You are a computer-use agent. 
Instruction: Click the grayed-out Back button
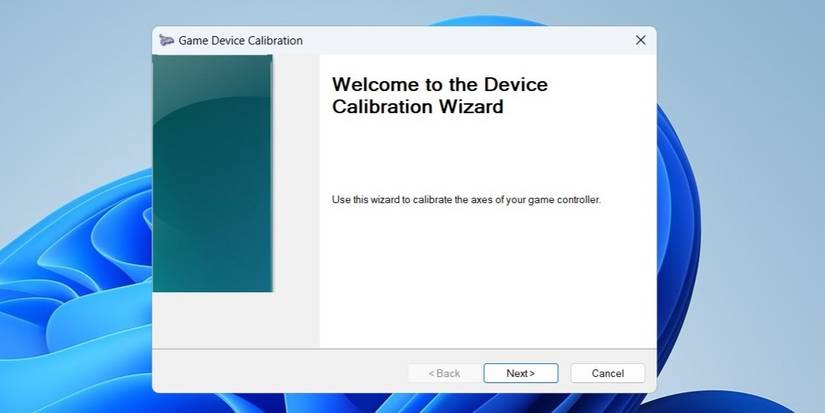[x=444, y=373]
